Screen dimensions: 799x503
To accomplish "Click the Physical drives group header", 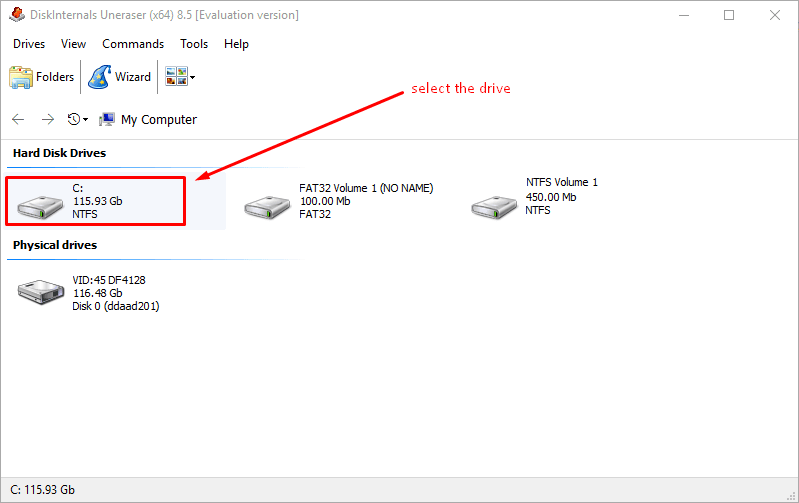I will point(54,245).
